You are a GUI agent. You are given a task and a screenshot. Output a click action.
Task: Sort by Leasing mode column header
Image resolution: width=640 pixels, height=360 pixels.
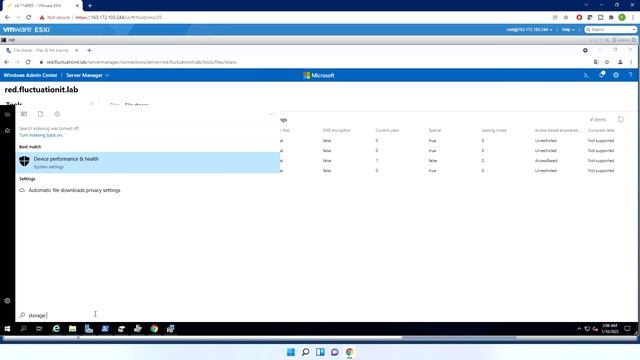pos(494,130)
